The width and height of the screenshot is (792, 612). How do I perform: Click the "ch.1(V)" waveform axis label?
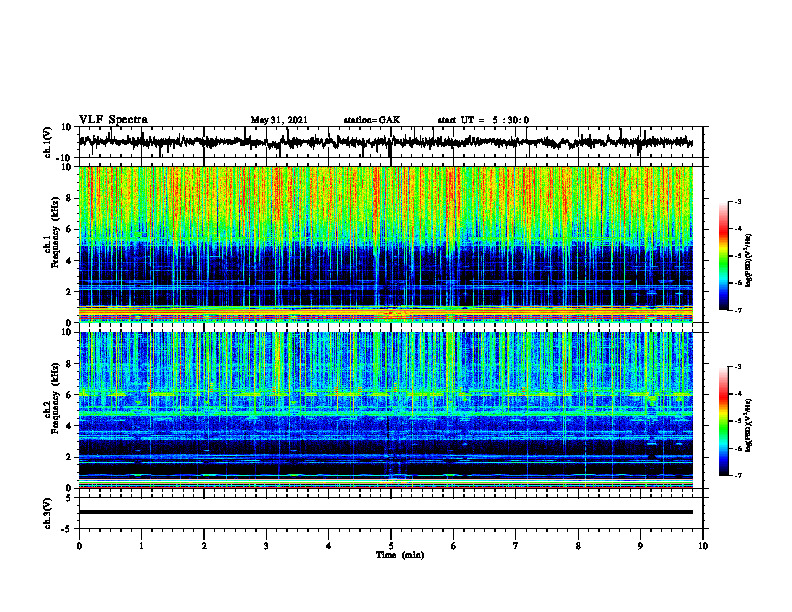[x=48, y=142]
